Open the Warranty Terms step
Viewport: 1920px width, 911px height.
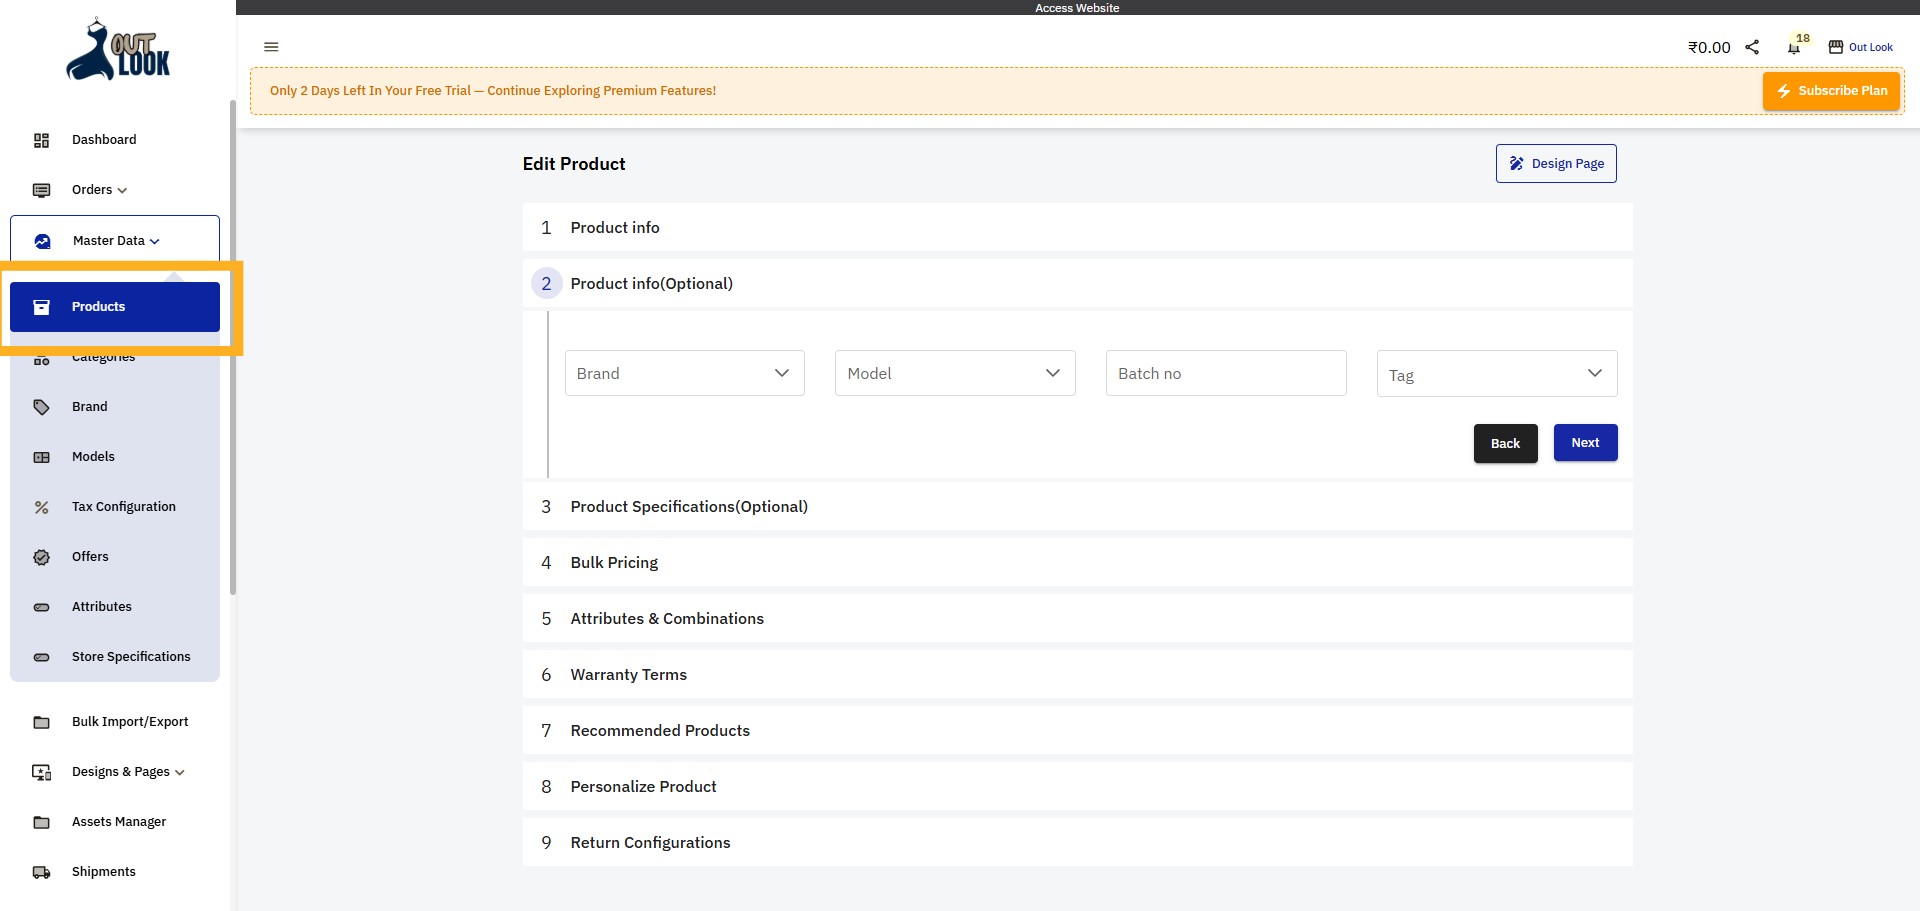[628, 675]
